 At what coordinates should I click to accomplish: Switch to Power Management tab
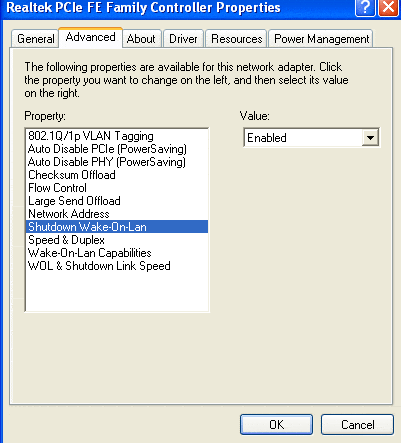(x=321, y=39)
